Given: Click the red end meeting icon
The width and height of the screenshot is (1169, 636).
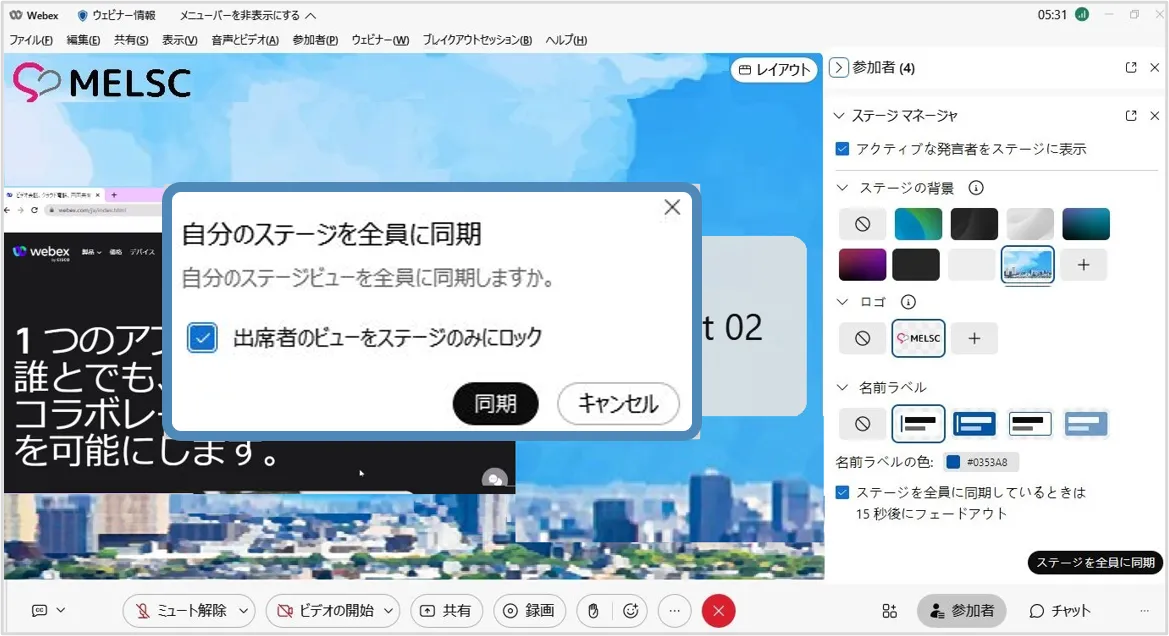Looking at the screenshot, I should click(x=718, y=611).
